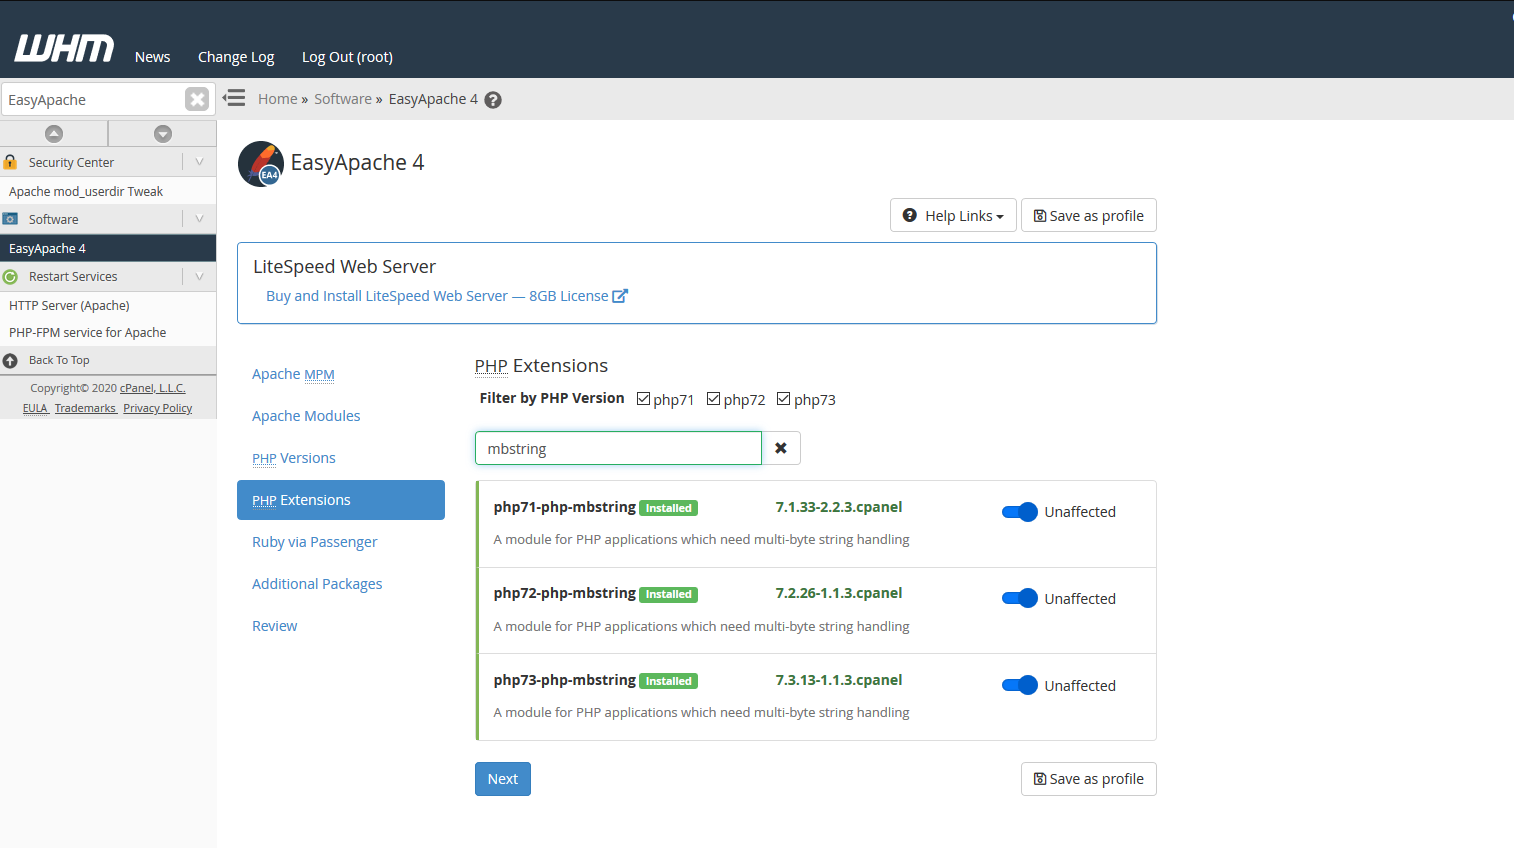This screenshot has height=848, width=1514.
Task: Open the Help Links dropdown
Action: (x=953, y=215)
